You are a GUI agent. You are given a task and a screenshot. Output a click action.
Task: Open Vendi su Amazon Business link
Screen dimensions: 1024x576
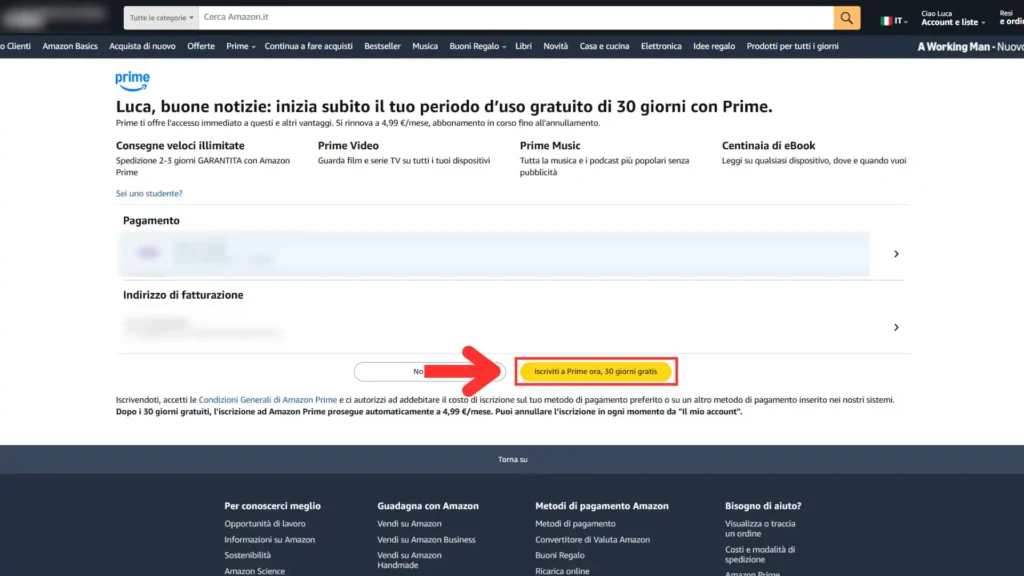(426, 539)
